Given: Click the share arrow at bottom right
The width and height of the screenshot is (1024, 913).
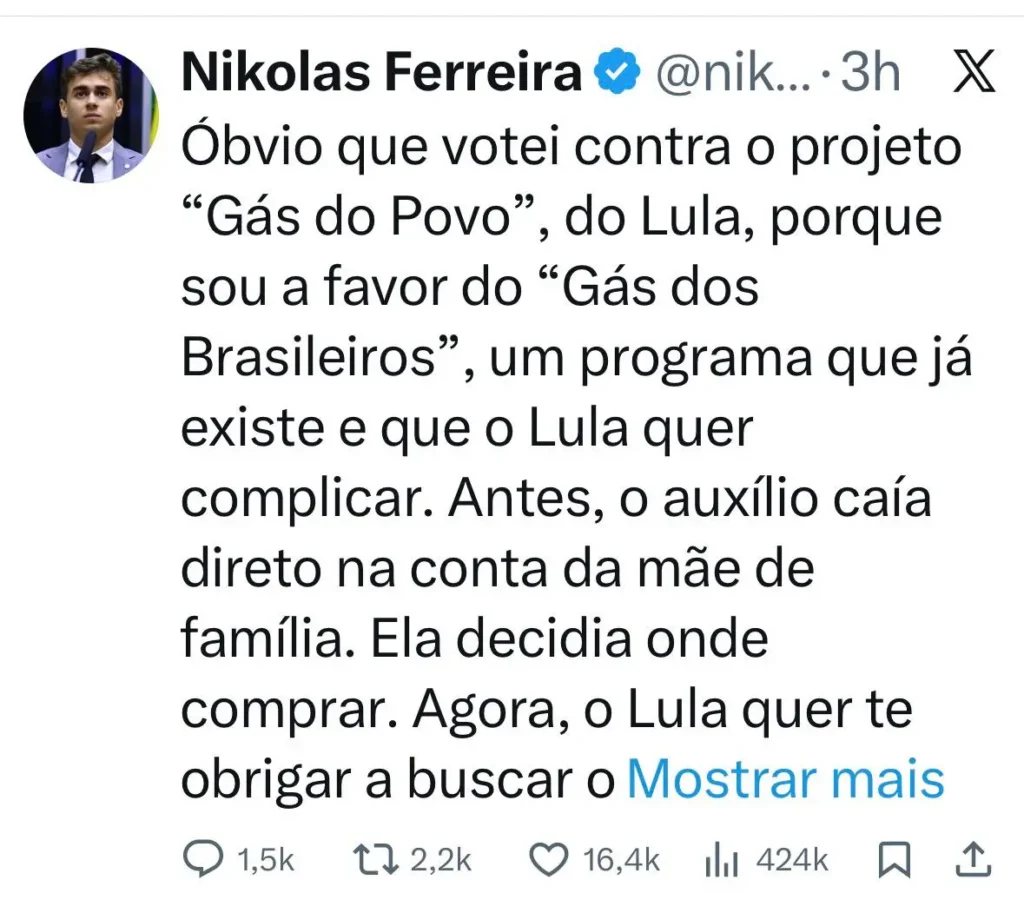Looking at the screenshot, I should click(x=976, y=856).
